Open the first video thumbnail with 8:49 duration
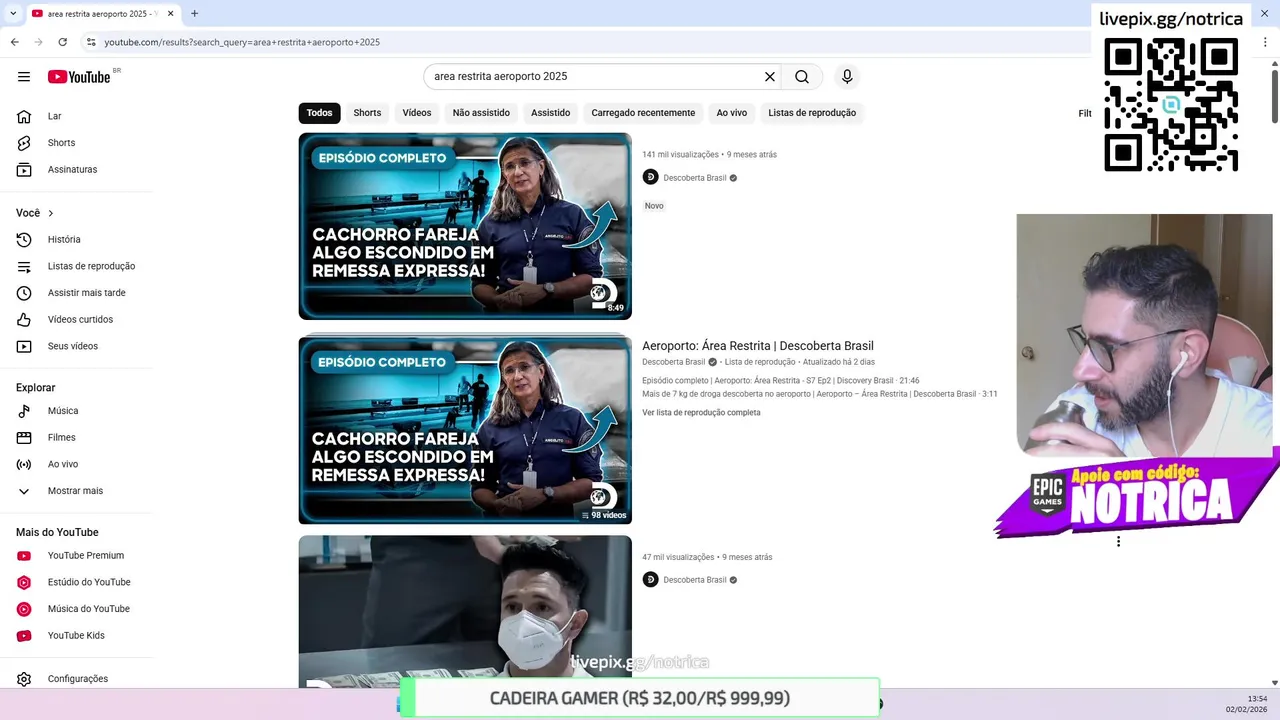 pos(465,226)
